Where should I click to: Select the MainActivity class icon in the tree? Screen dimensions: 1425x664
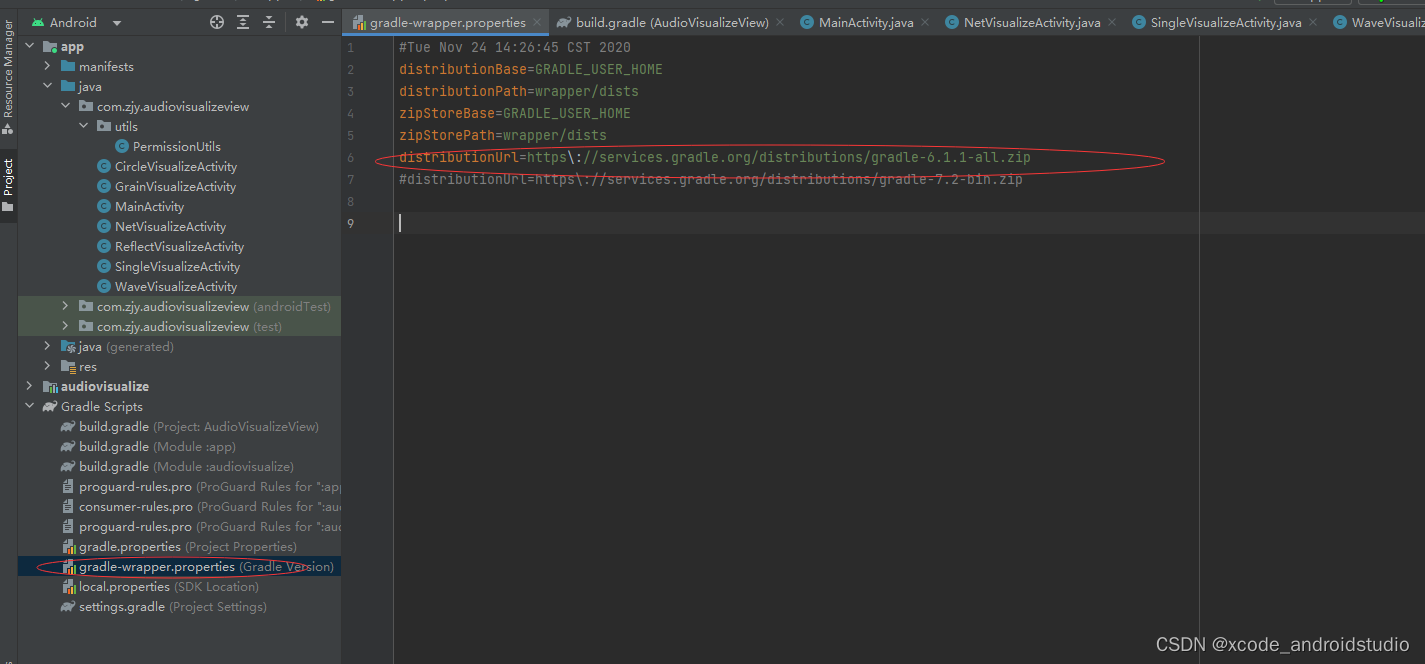tap(105, 206)
